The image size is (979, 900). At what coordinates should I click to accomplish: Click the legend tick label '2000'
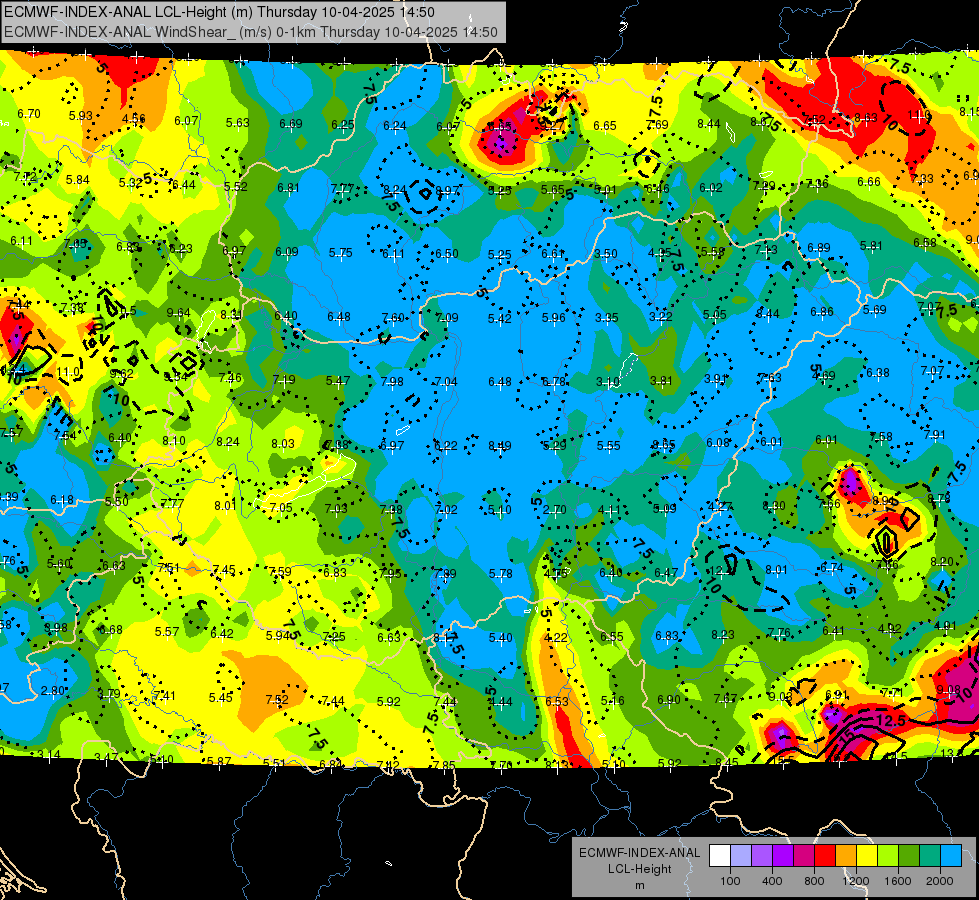click(940, 881)
